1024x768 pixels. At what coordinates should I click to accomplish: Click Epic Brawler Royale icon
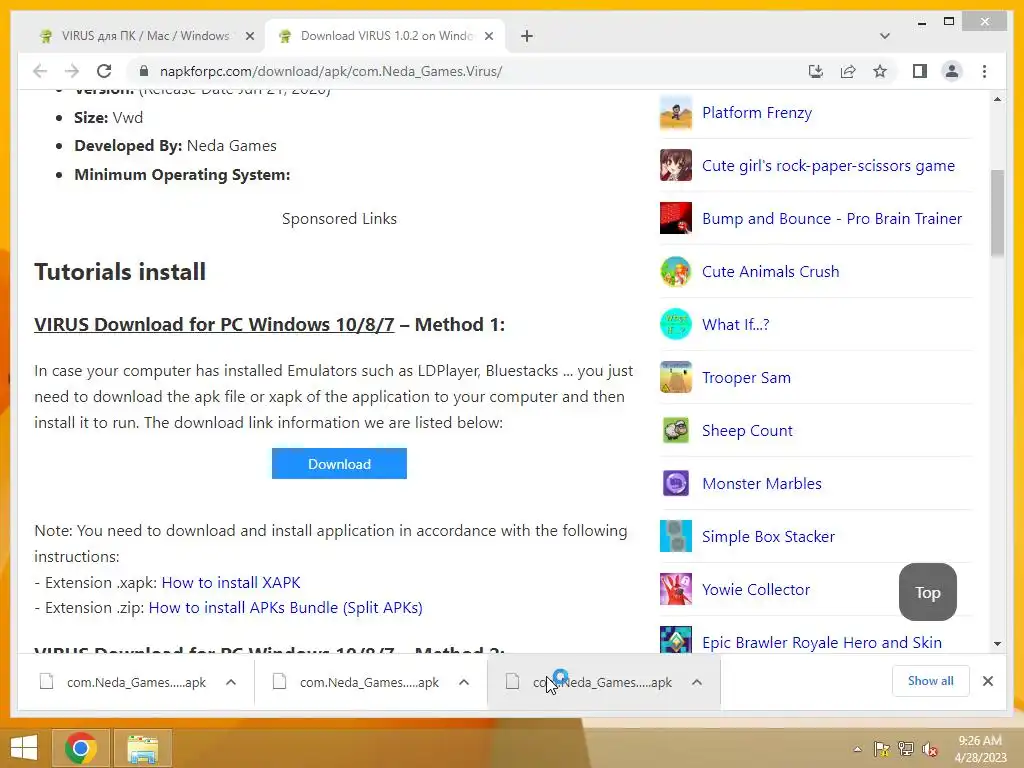[x=676, y=640]
